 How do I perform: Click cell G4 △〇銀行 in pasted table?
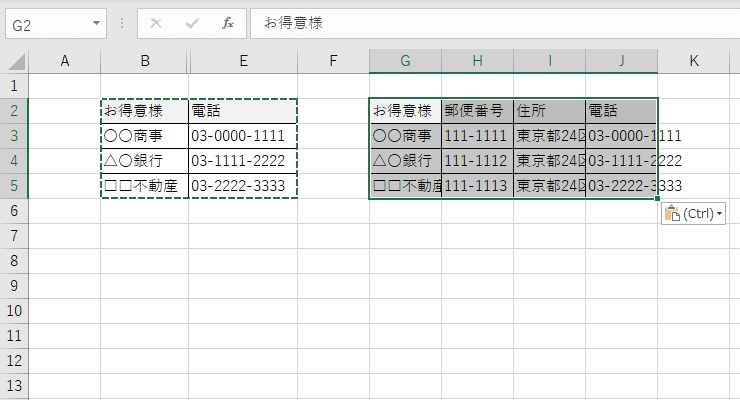coord(405,161)
